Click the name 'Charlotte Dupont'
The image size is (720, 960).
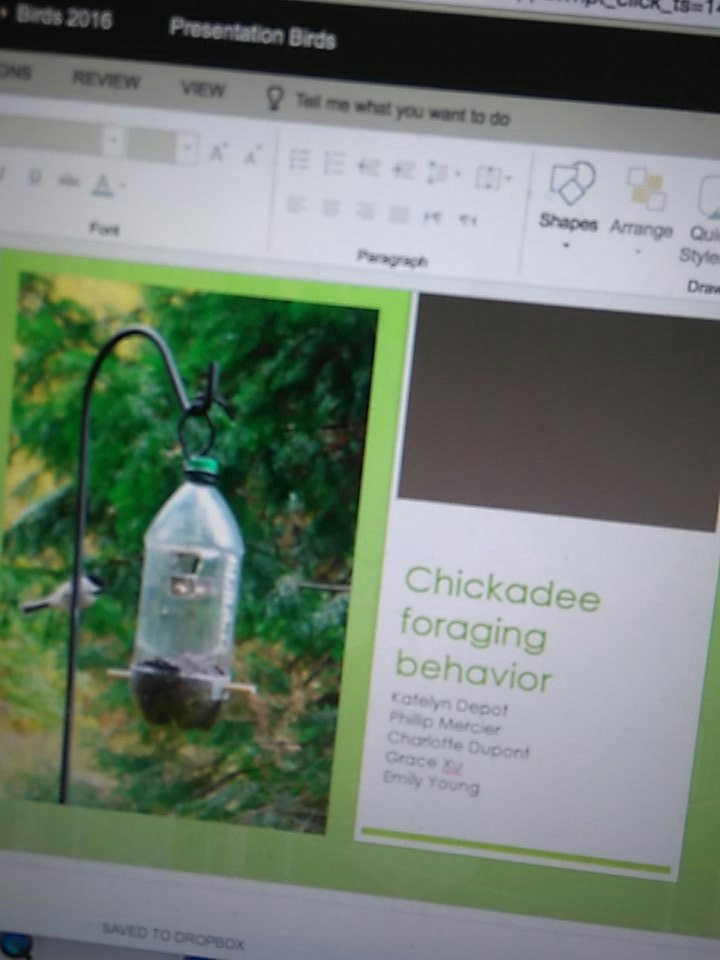point(458,744)
